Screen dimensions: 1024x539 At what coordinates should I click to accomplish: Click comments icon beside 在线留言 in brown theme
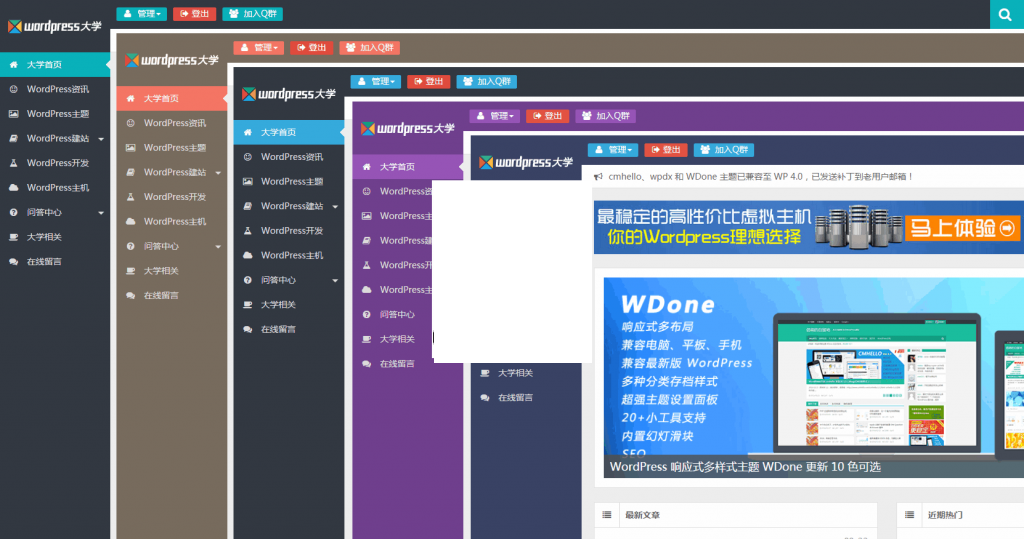131,295
